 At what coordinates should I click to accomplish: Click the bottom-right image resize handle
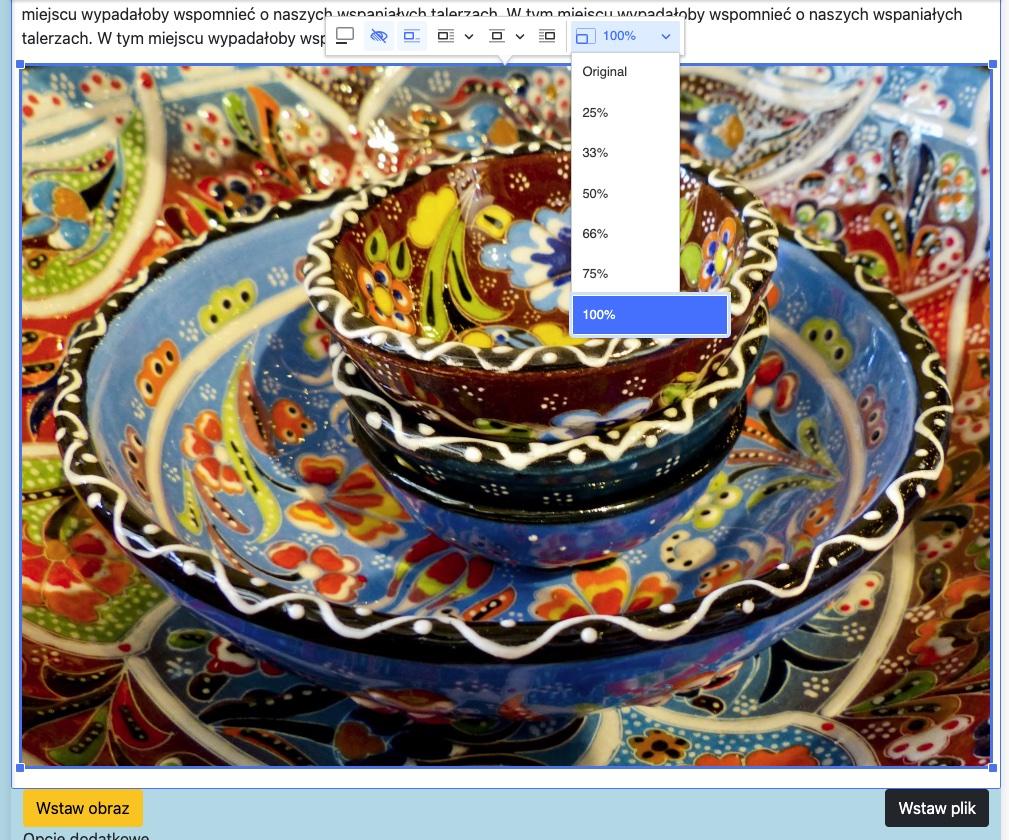(993, 768)
